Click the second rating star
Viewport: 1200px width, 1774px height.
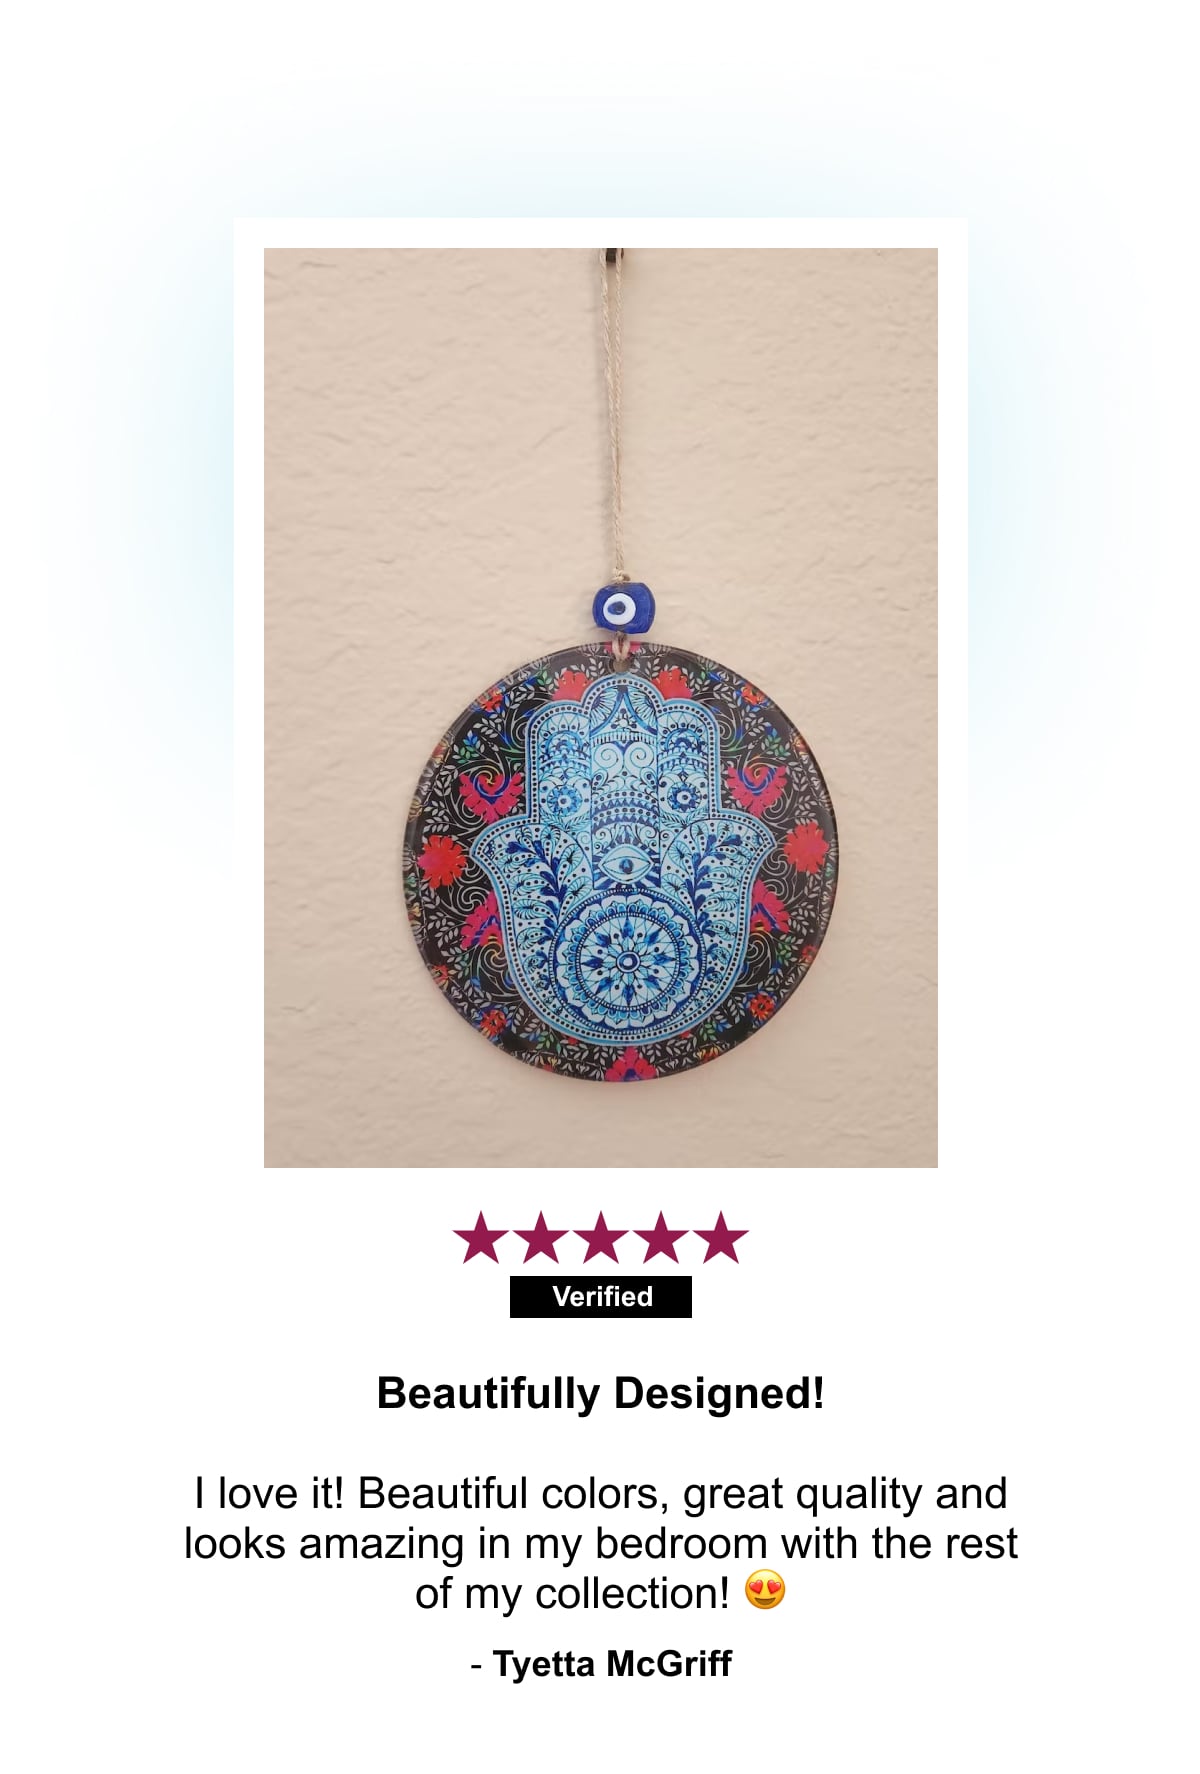[x=541, y=1238]
